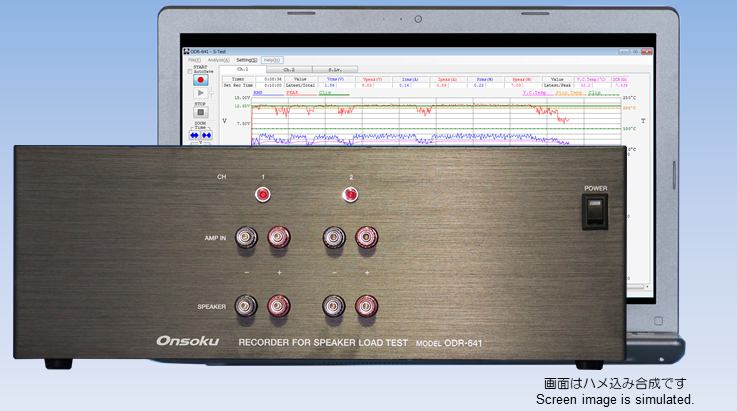Click the Ppeak latest value 7.03
Image resolution: width=737 pixels, height=411 pixels.
click(x=516, y=86)
